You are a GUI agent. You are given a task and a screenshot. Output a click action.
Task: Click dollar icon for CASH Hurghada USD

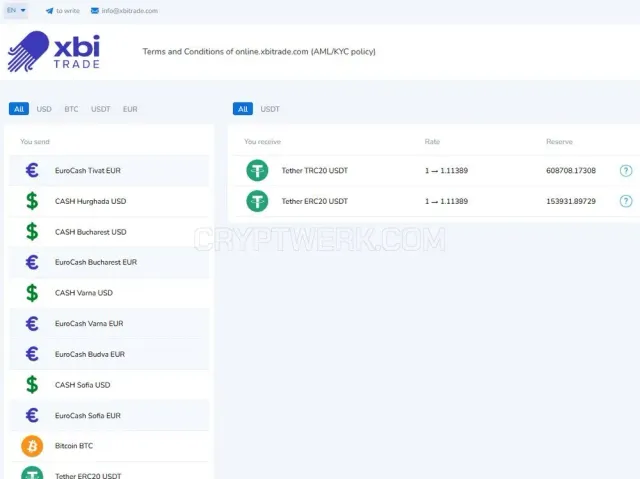[x=32, y=201]
